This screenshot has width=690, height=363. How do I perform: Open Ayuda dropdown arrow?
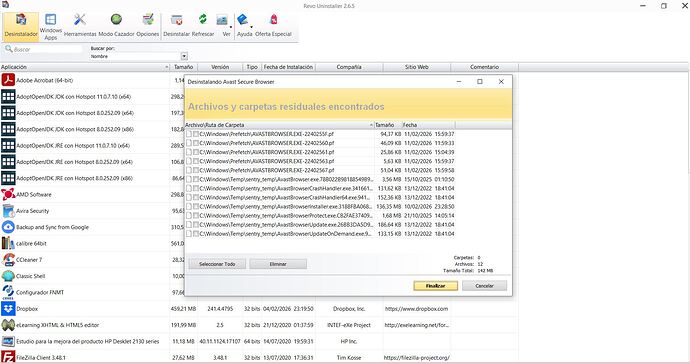251,27
